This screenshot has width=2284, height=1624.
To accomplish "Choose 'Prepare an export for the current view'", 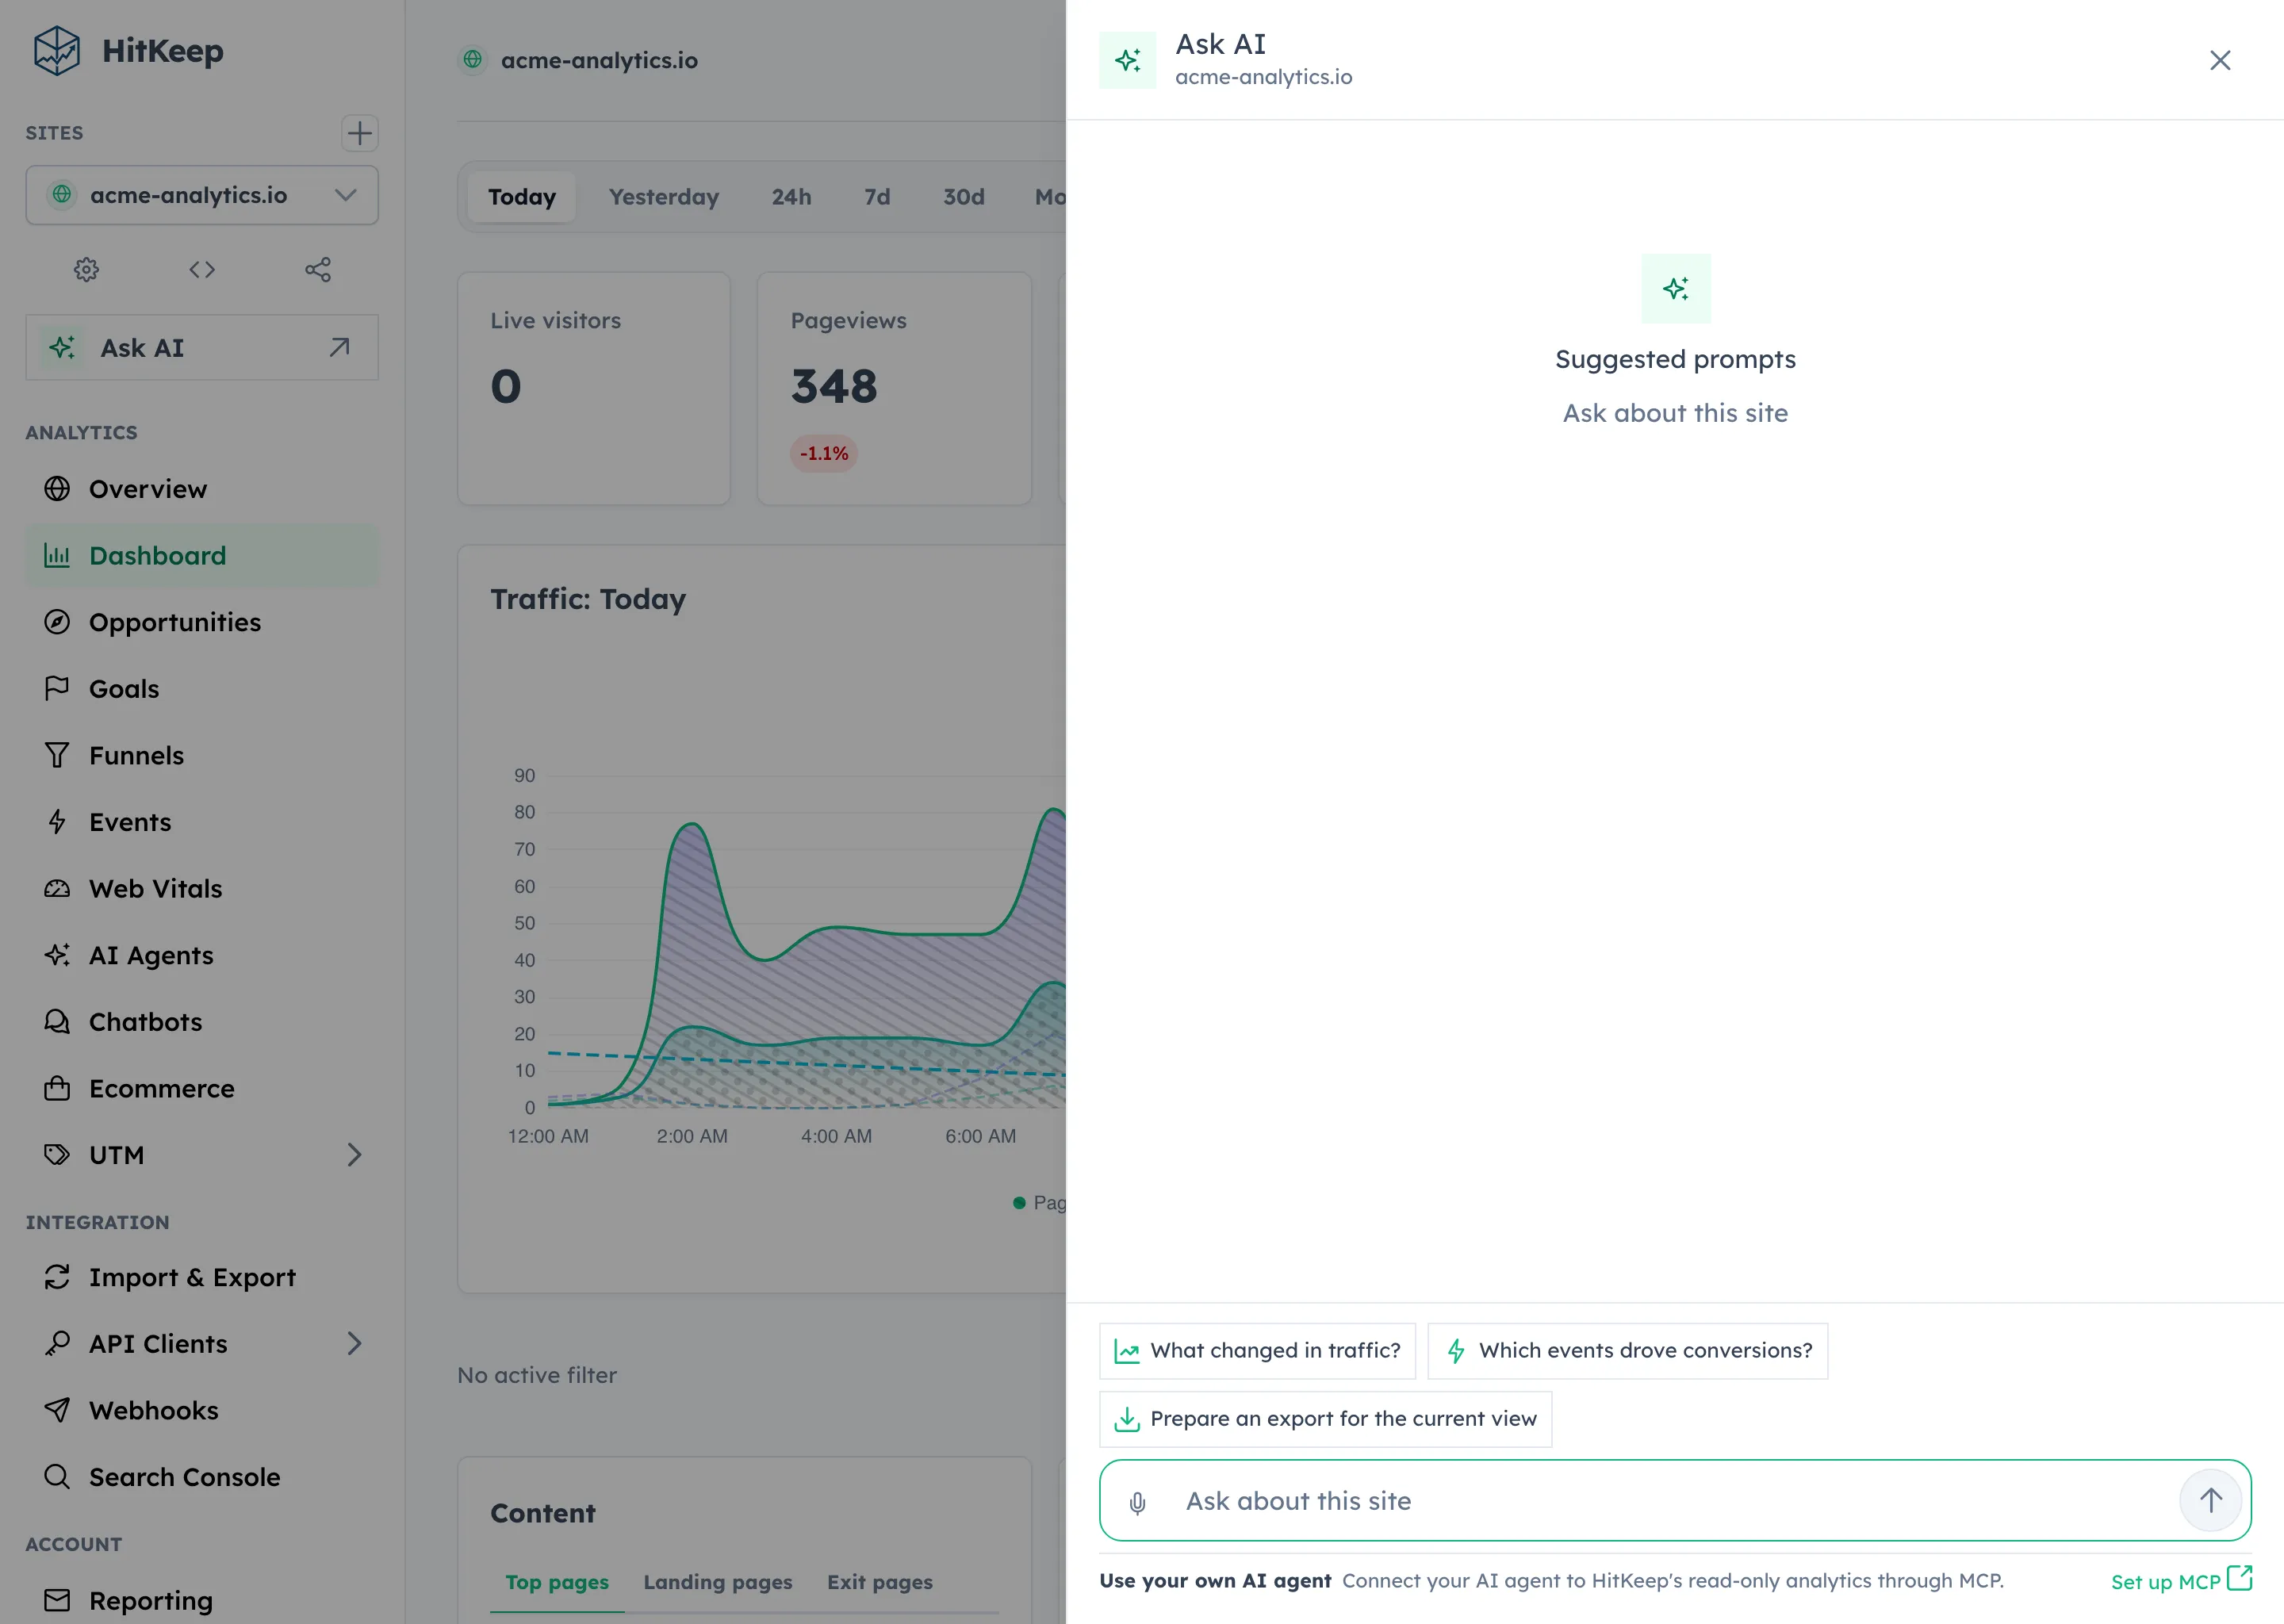I will [x=1325, y=1419].
